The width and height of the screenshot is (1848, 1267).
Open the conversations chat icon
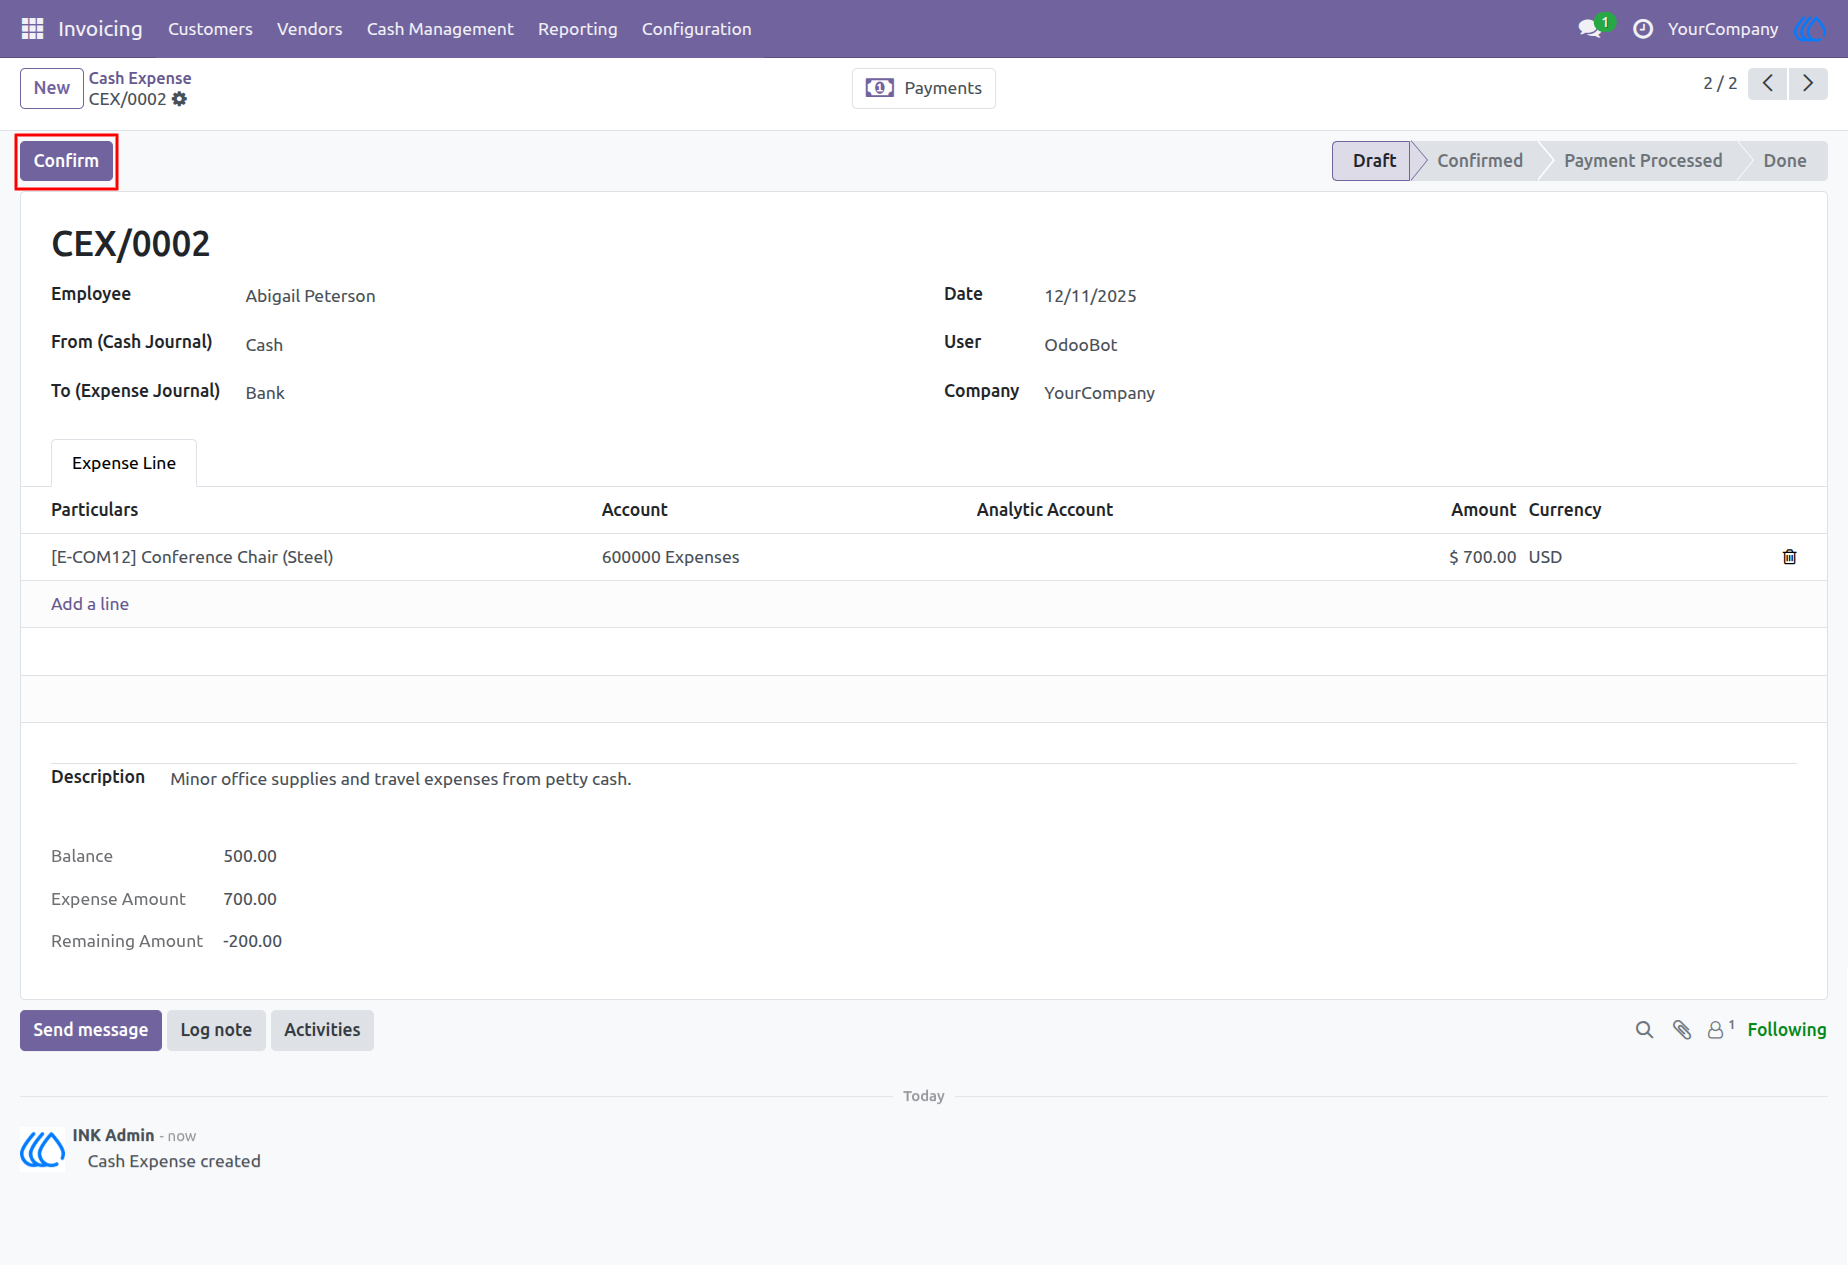pyautogui.click(x=1590, y=29)
